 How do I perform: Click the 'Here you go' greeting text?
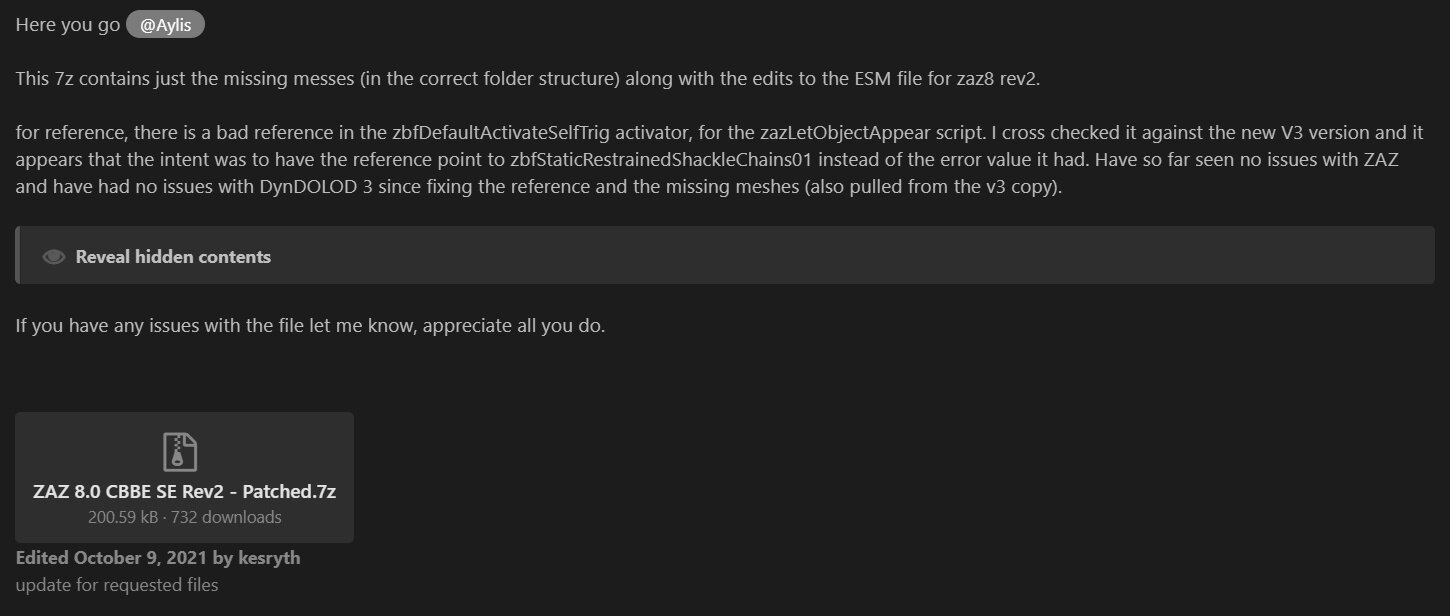click(68, 26)
